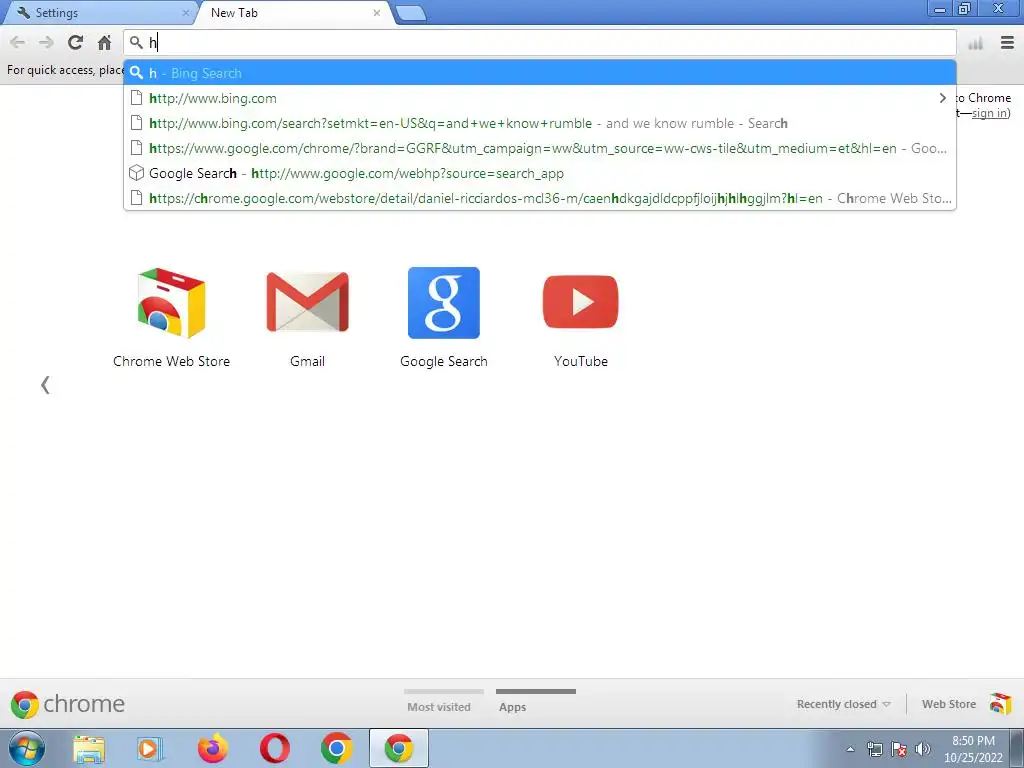Image resolution: width=1024 pixels, height=768 pixels.
Task: Click the sign in link
Action: click(x=989, y=113)
